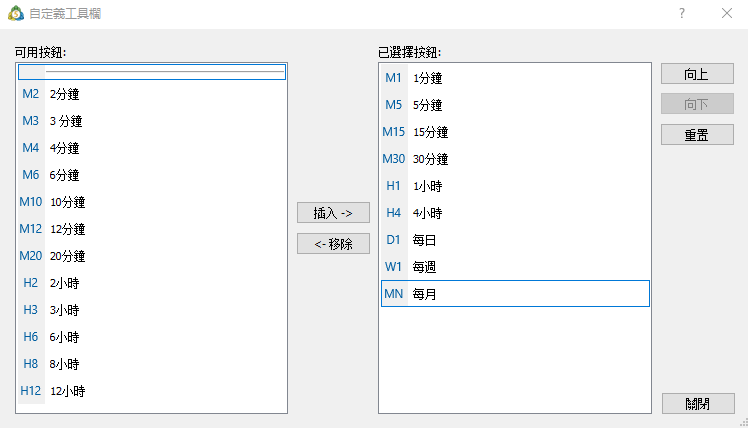Select the H1 timeframe icon
The width and height of the screenshot is (748, 428).
[x=394, y=186]
